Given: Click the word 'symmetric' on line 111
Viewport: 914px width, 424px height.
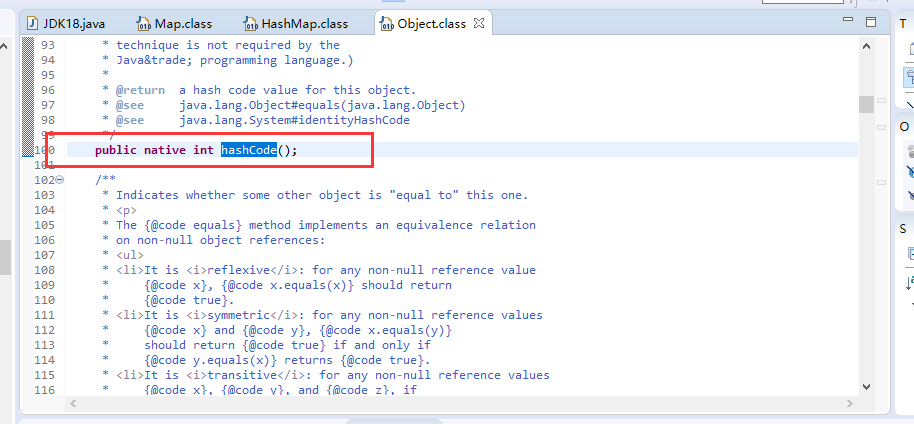Looking at the screenshot, I should tap(238, 315).
